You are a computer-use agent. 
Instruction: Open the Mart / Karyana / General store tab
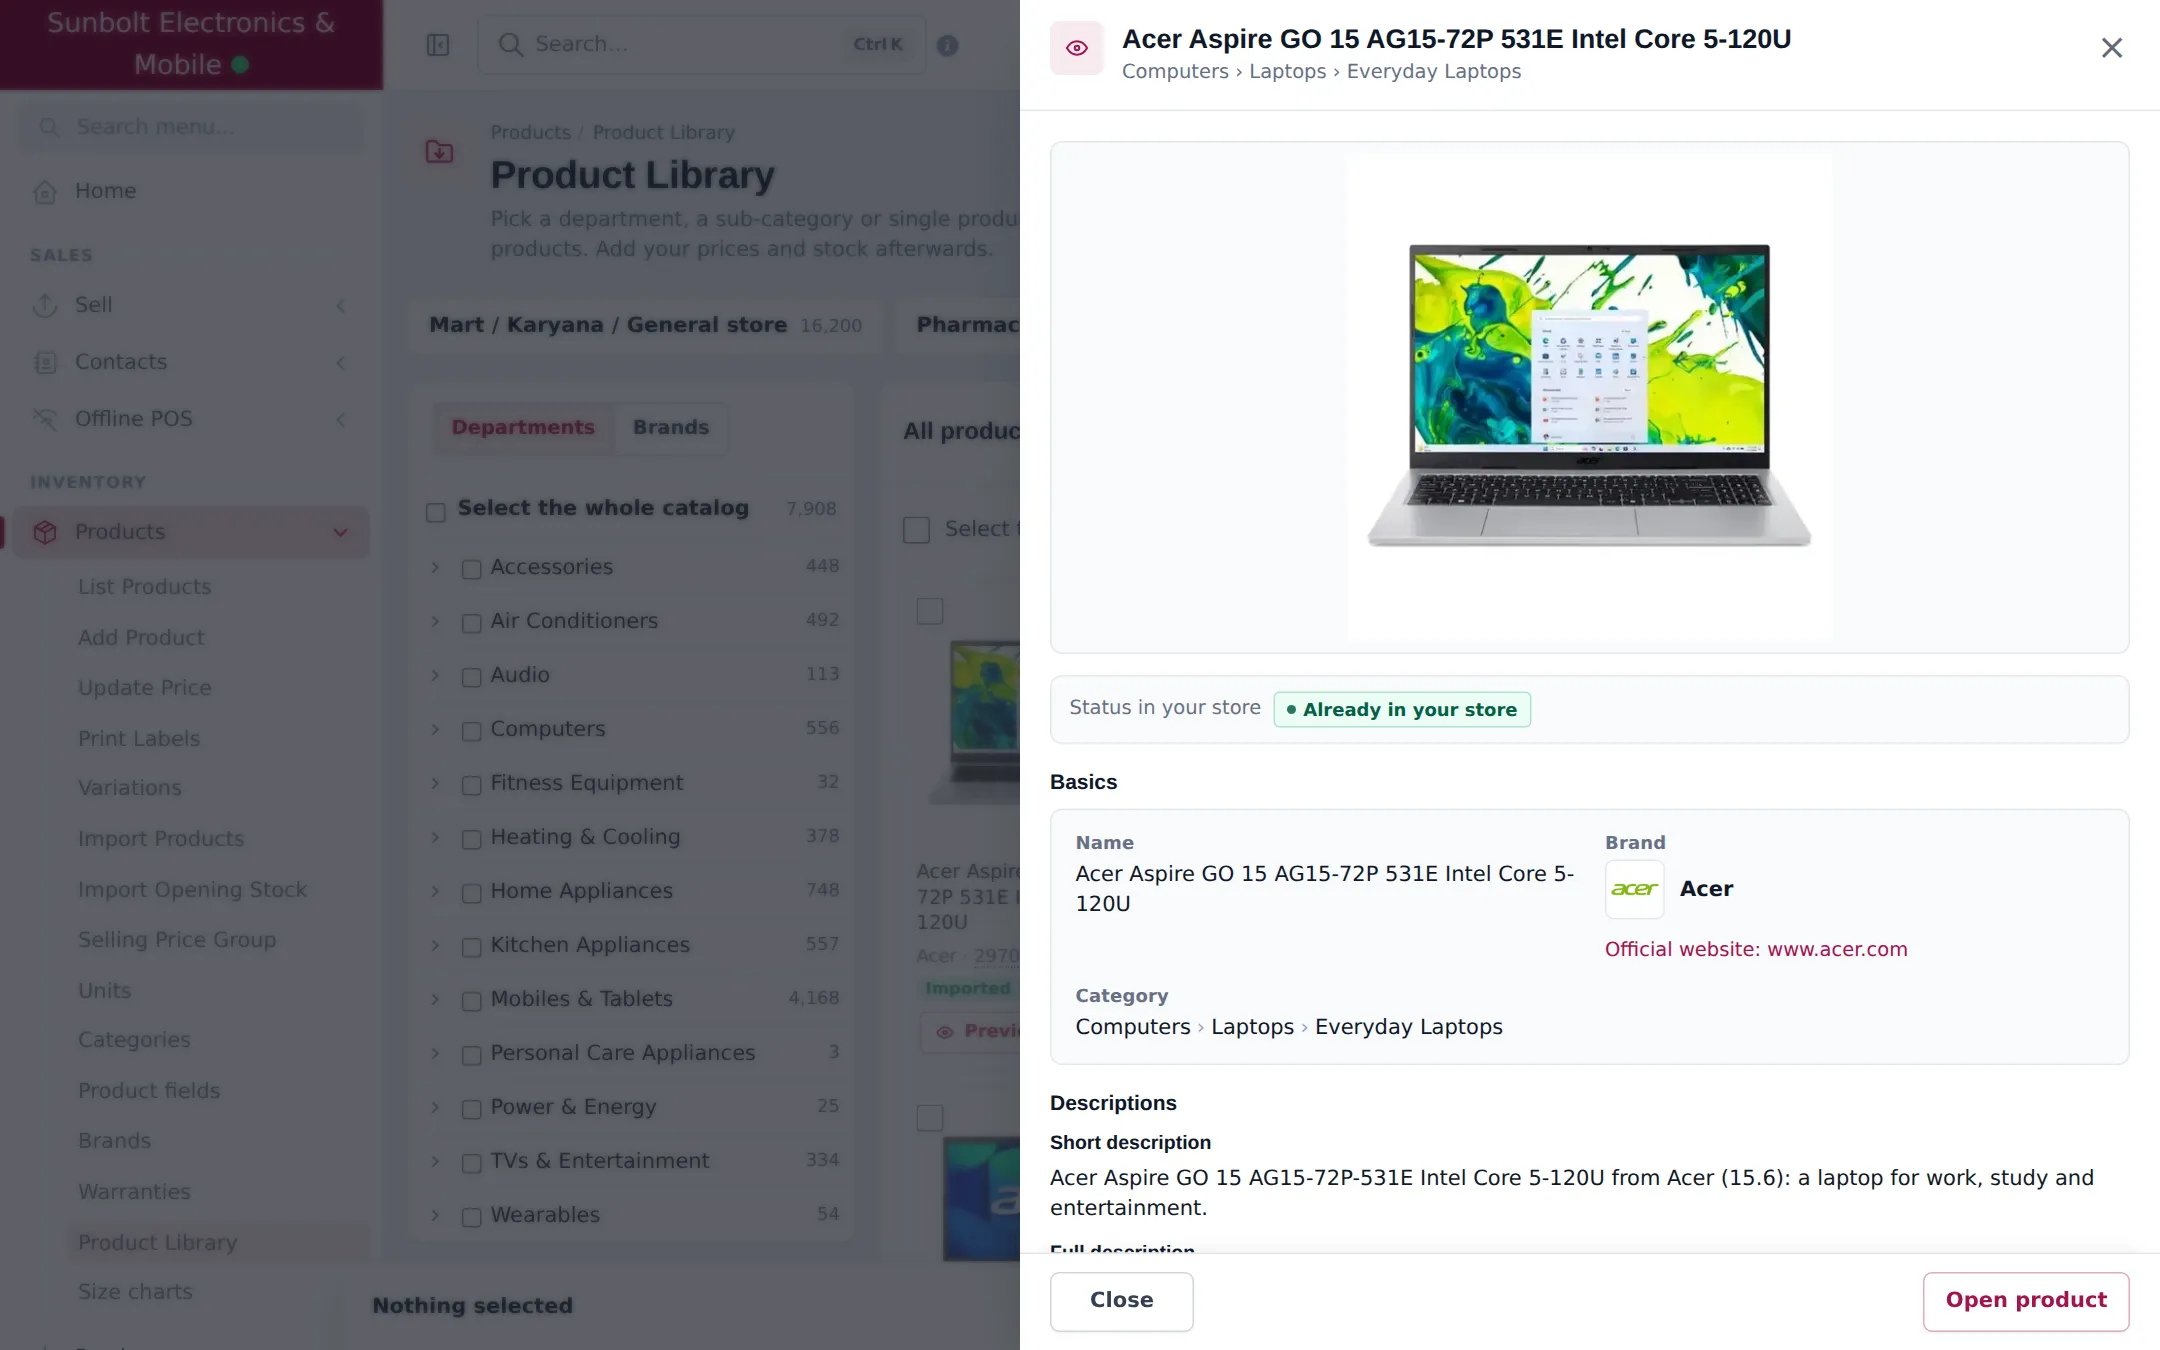[x=645, y=325]
